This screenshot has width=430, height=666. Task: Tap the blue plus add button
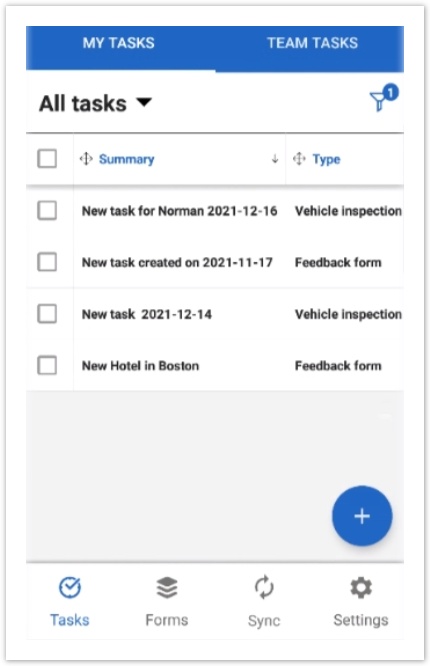362,516
